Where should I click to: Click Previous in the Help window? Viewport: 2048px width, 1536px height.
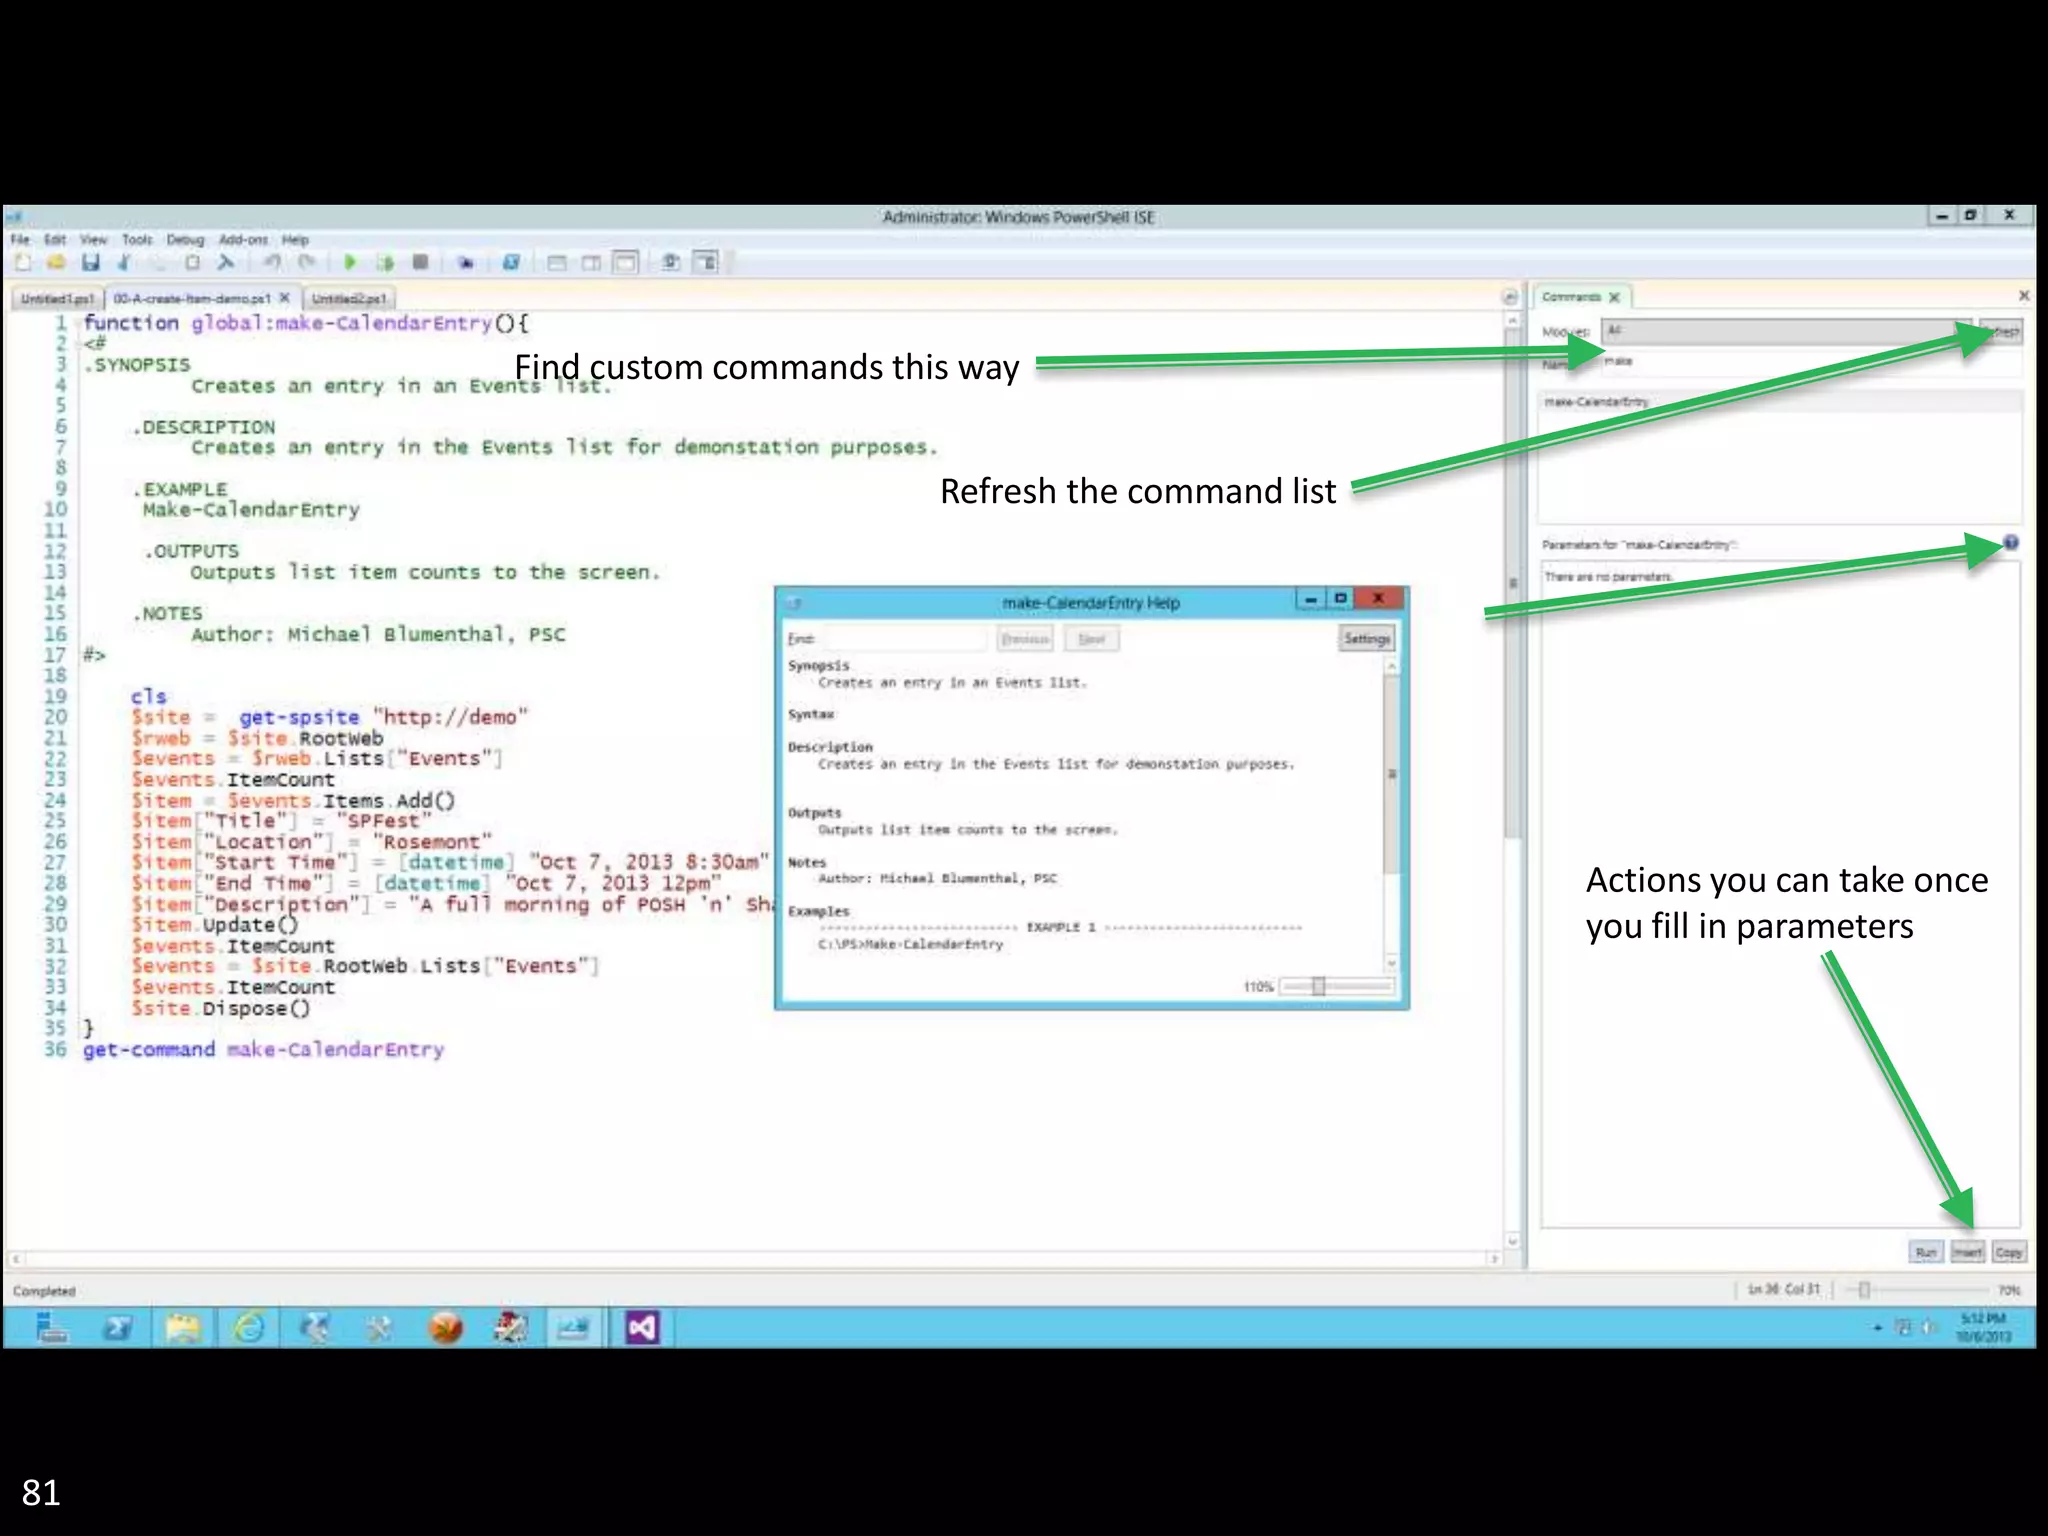click(x=1025, y=638)
